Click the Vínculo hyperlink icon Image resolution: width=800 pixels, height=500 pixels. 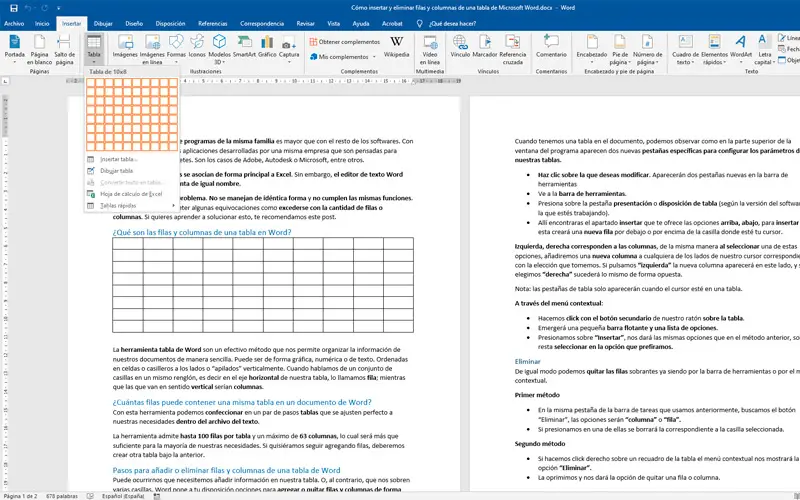point(460,43)
